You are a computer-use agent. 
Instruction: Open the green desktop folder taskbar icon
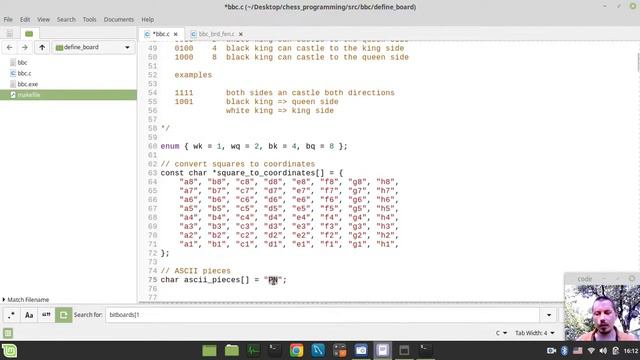pos(209,350)
